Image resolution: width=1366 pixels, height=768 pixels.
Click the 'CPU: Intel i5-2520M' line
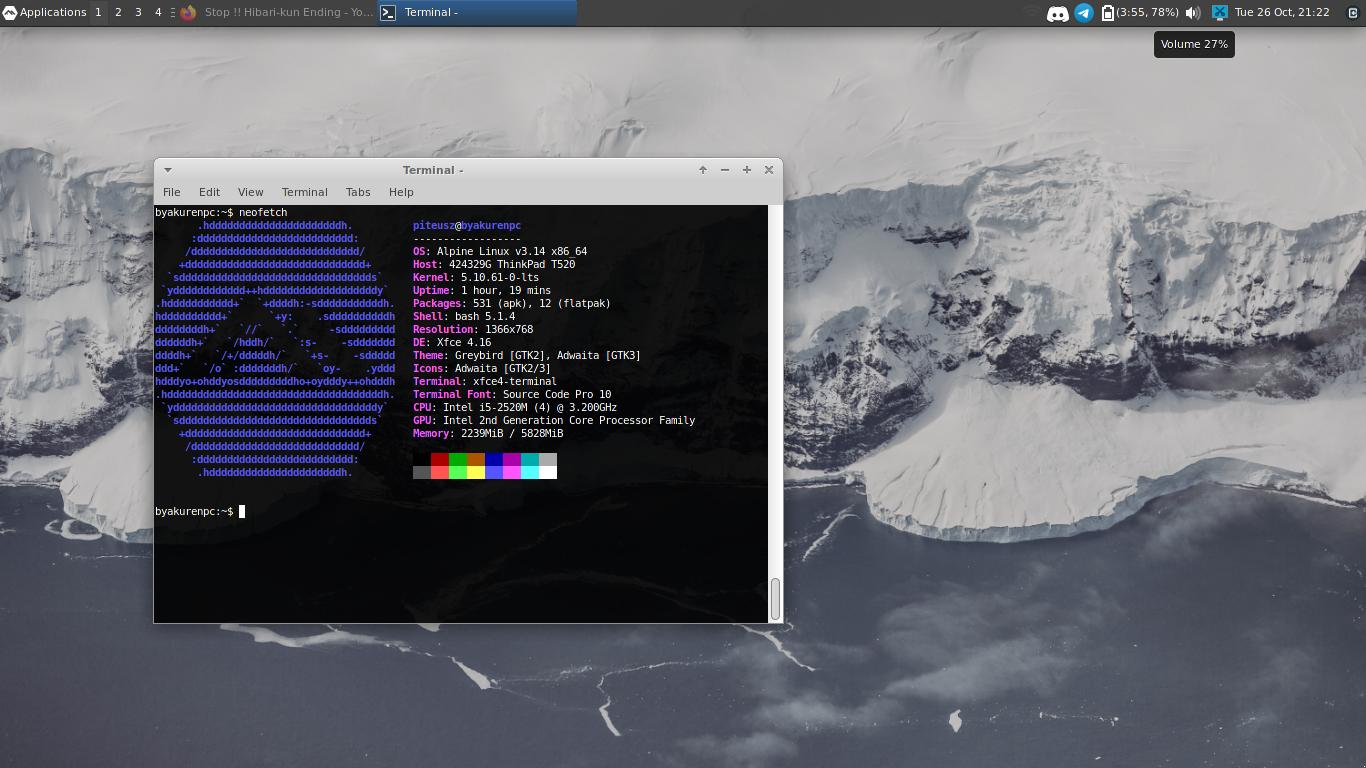515,408
